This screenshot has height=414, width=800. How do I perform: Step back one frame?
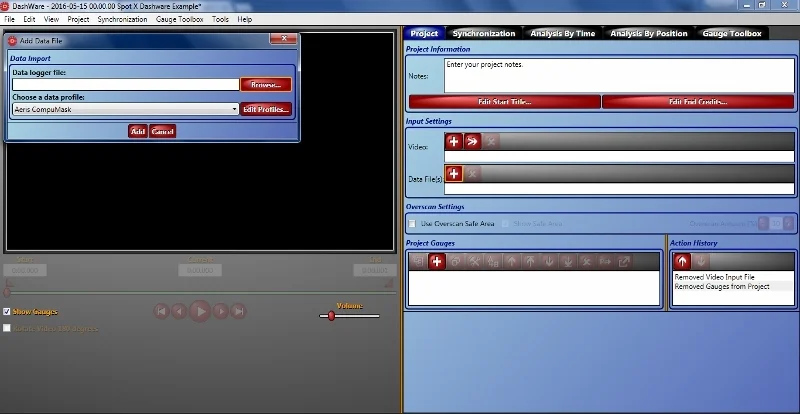(x=179, y=311)
